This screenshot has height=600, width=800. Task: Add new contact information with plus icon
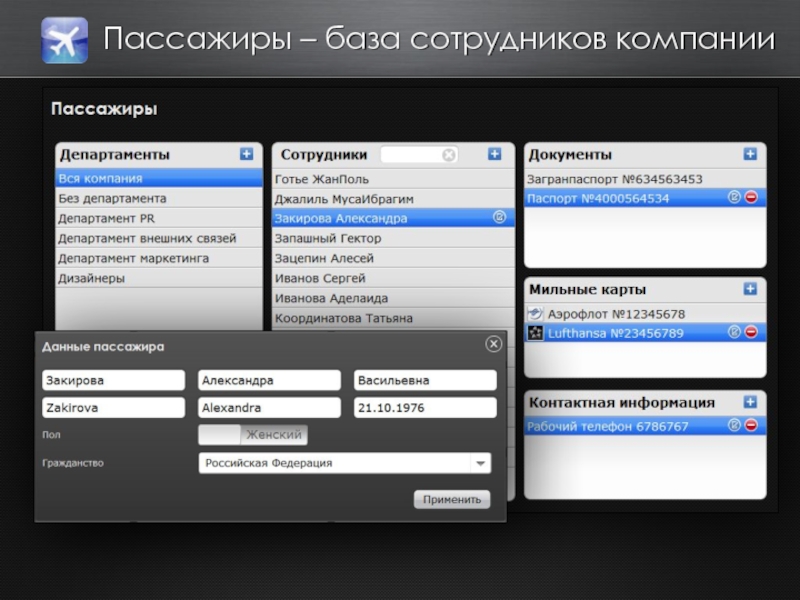[750, 402]
